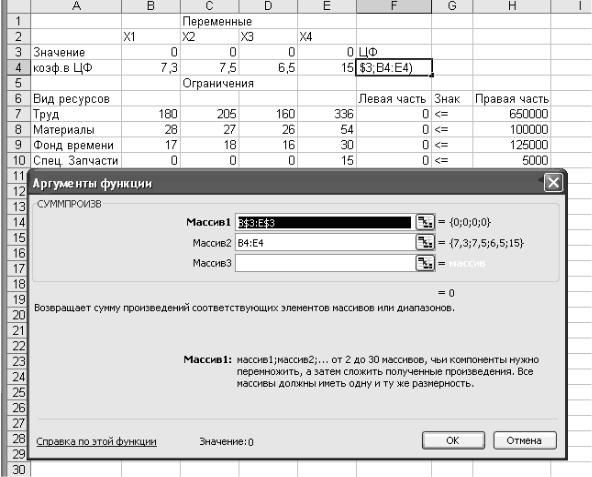Click the Значение label cell
The height and width of the screenshot is (477, 592).
click(76, 52)
